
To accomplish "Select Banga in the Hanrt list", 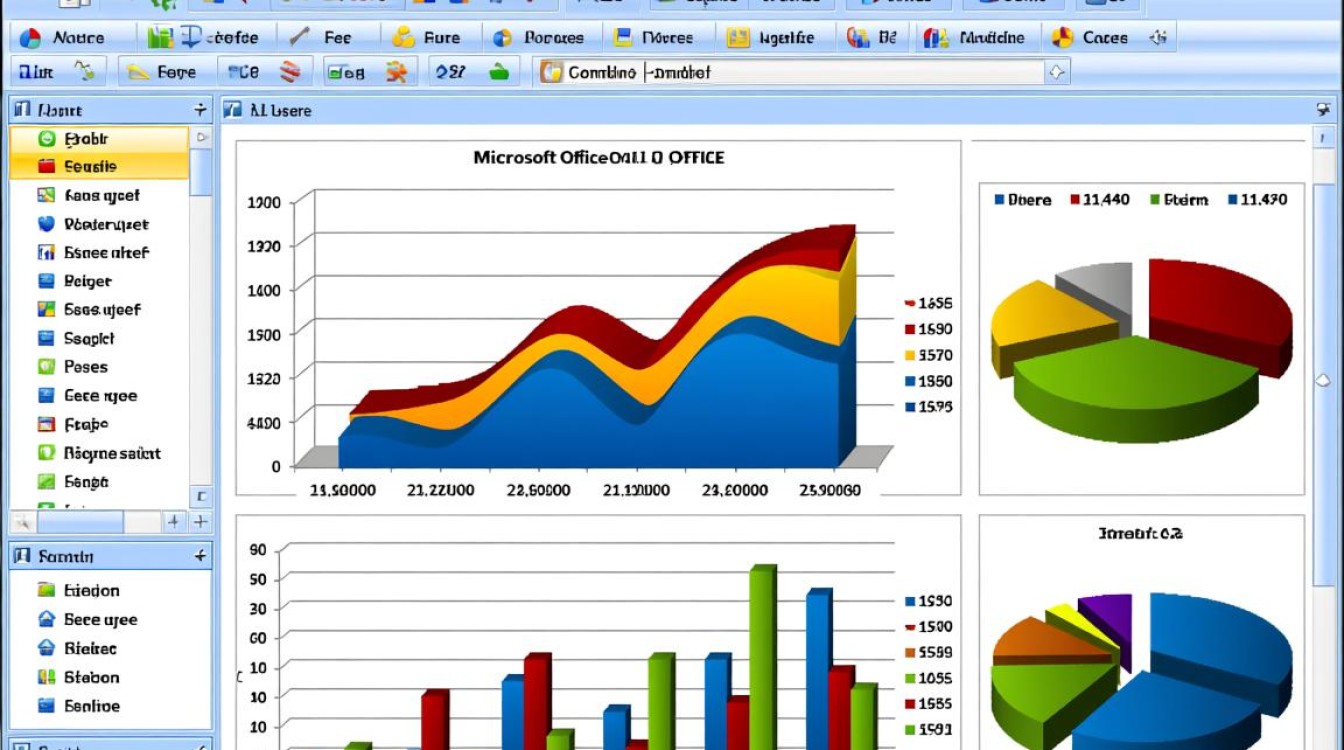I will tap(100, 482).
